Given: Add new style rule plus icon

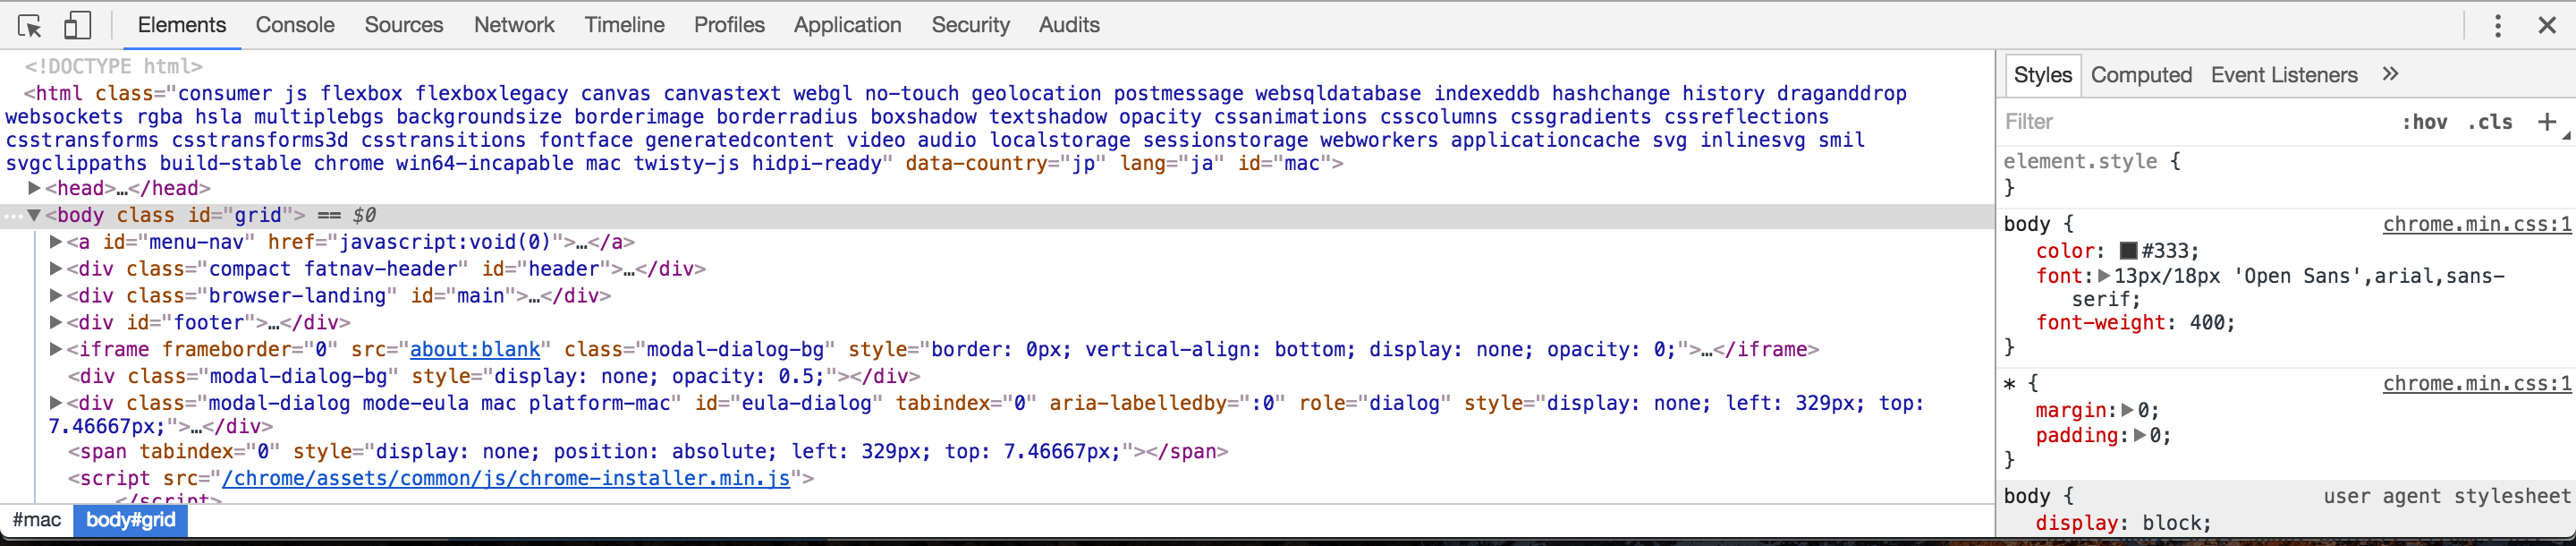Looking at the screenshot, I should point(2547,122).
